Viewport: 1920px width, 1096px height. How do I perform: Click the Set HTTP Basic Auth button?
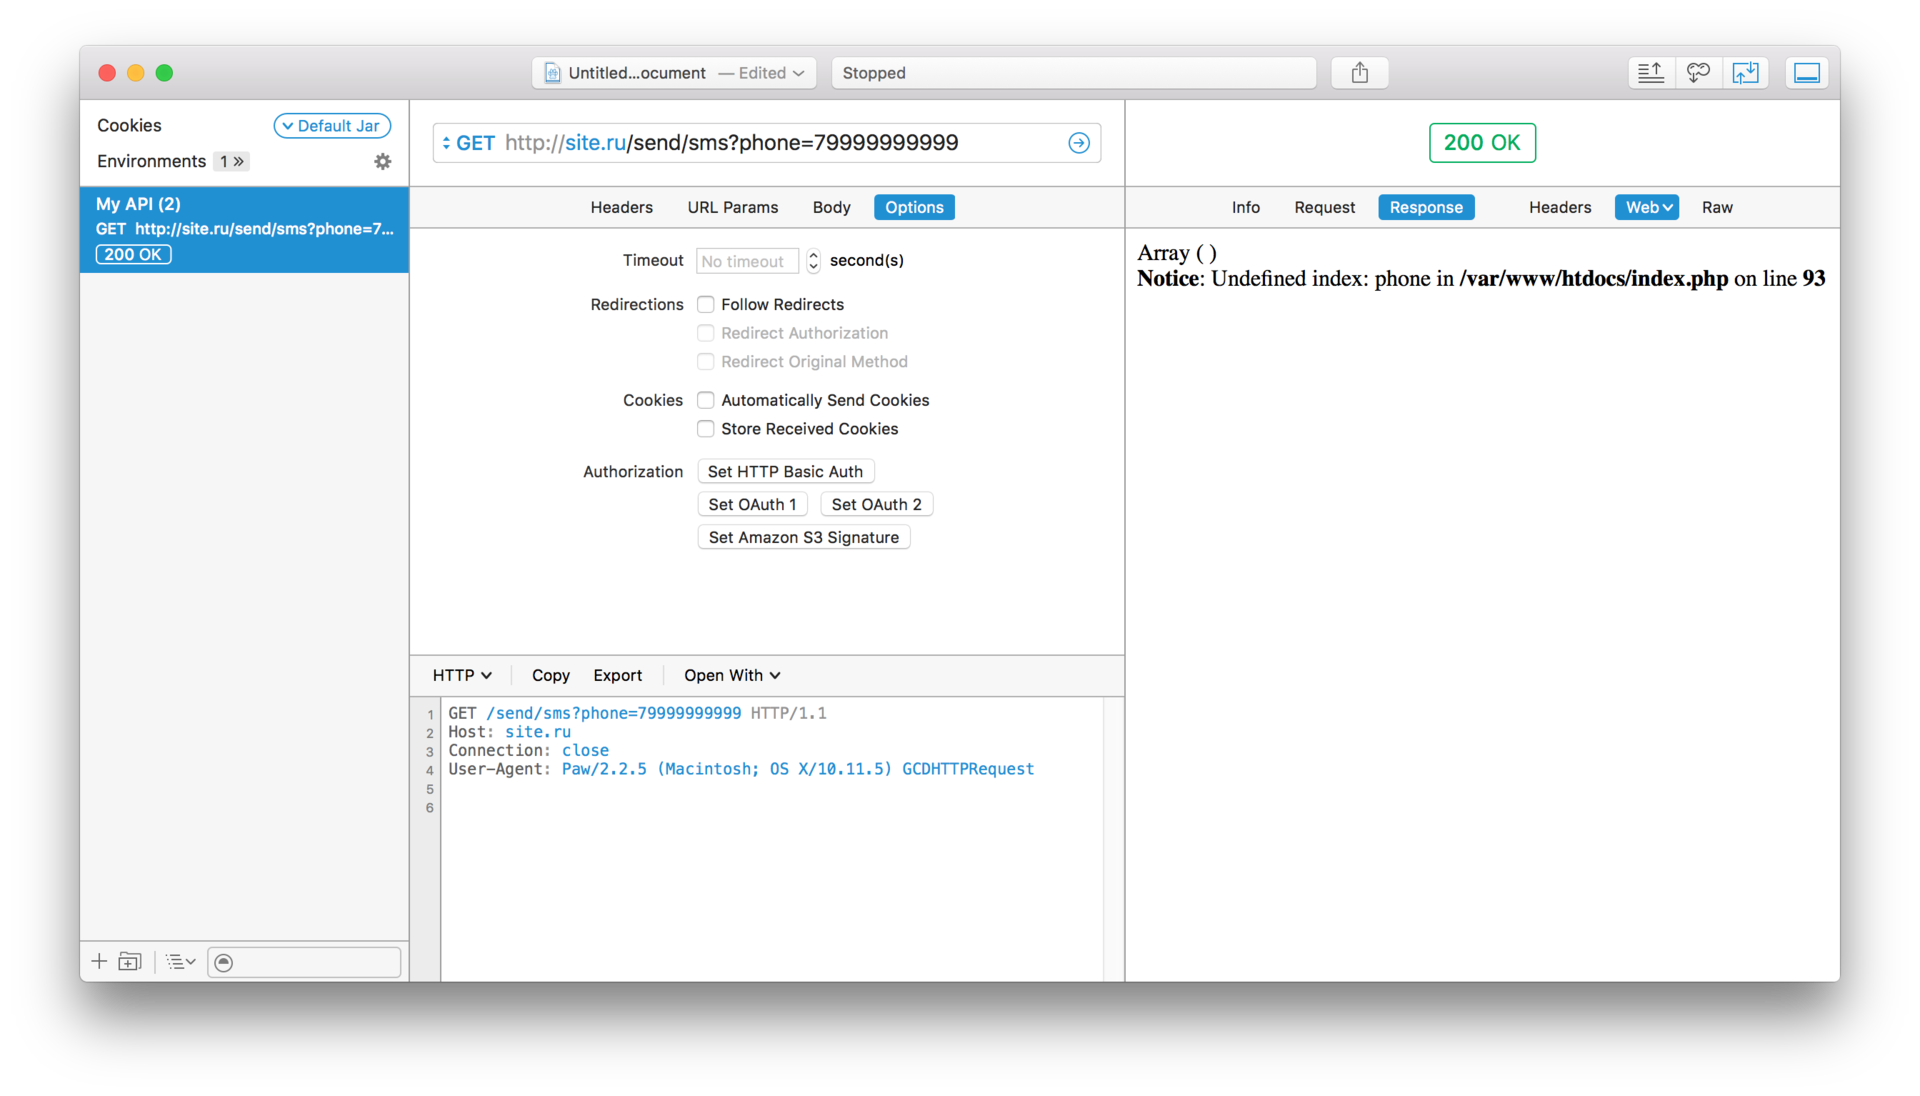(x=786, y=471)
